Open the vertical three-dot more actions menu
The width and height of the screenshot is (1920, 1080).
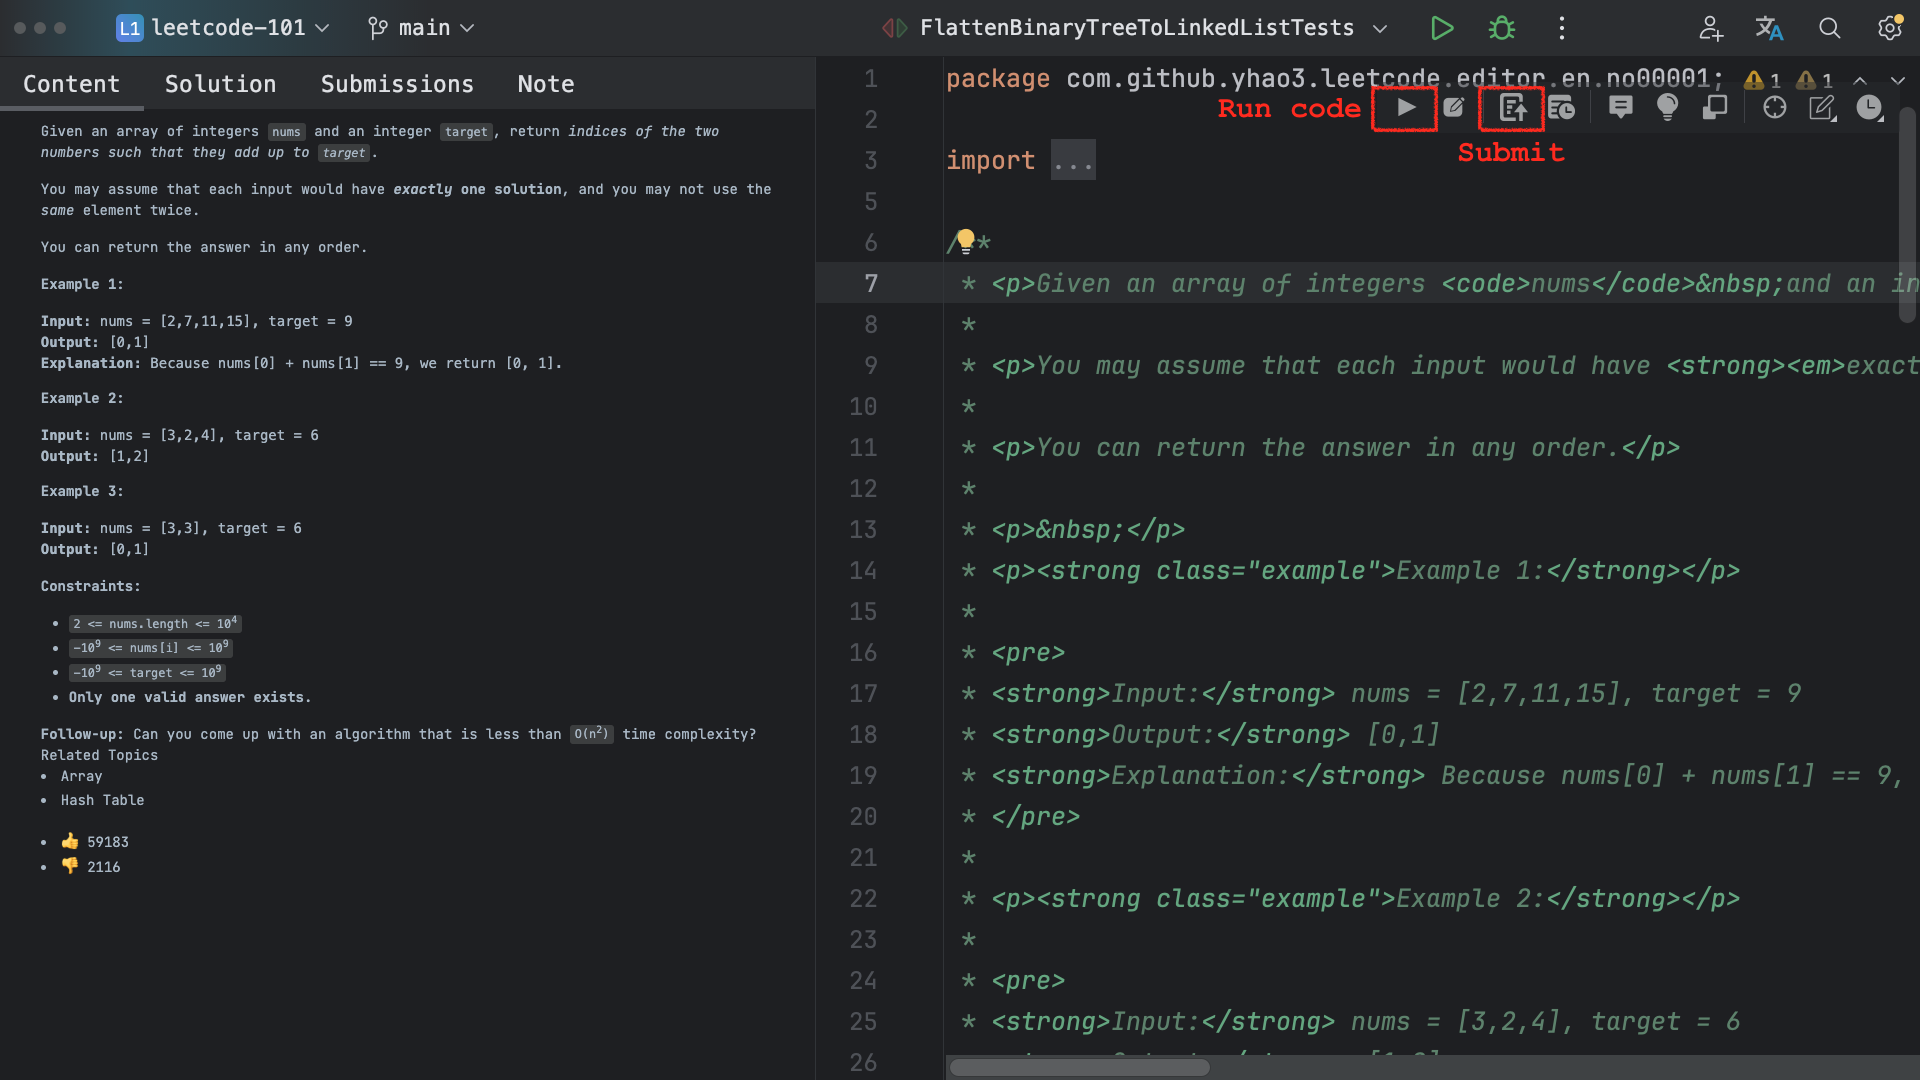pyautogui.click(x=1562, y=28)
